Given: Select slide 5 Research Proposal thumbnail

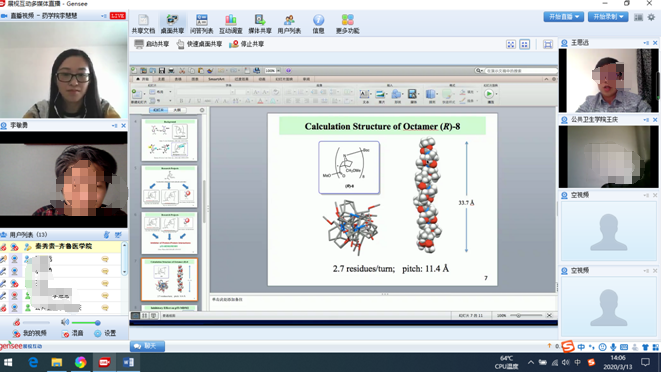Looking at the screenshot, I should click(x=169, y=186).
